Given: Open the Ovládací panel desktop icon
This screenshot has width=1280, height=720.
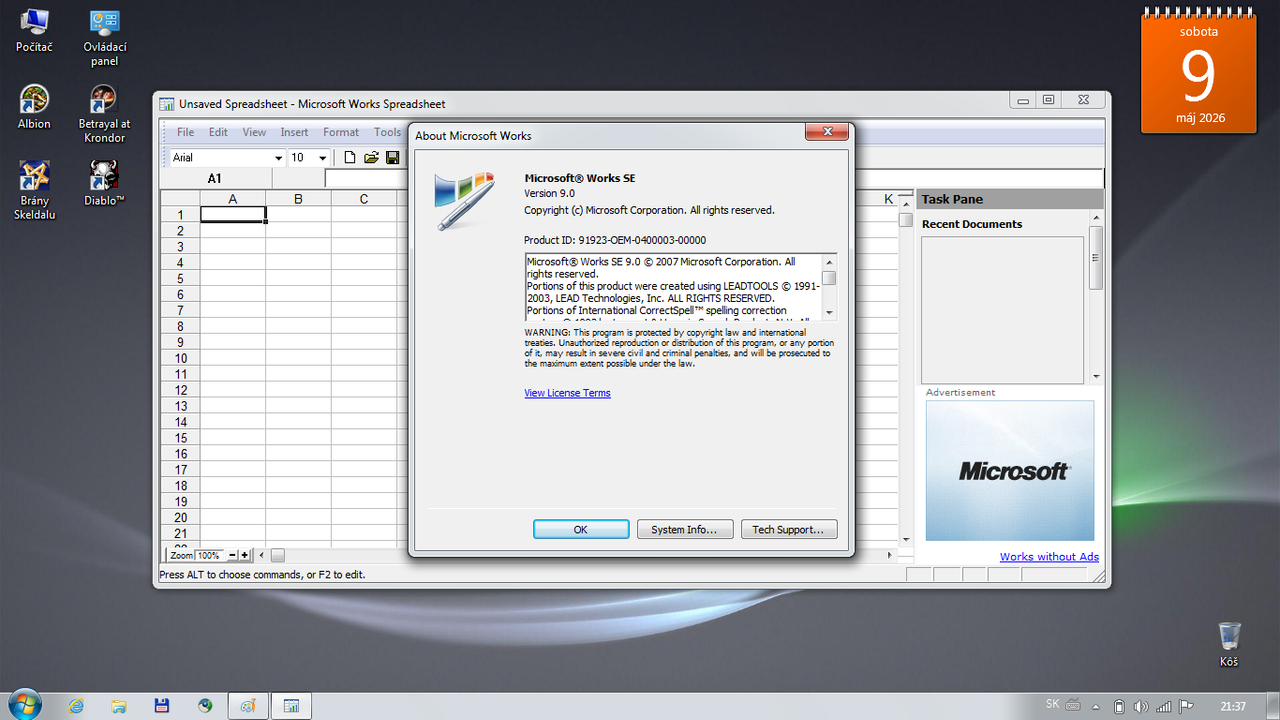Looking at the screenshot, I should 104,38.
